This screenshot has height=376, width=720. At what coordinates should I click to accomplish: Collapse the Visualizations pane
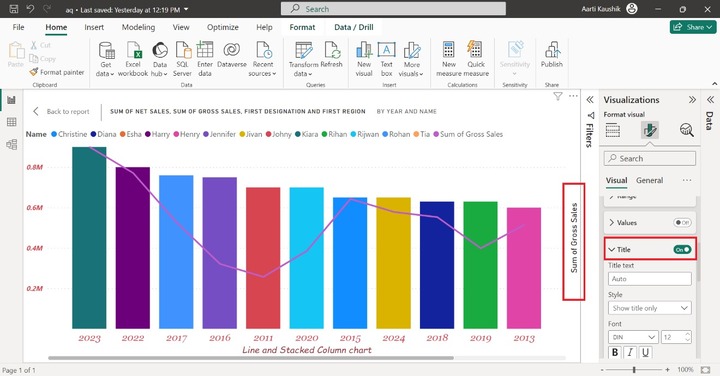pyautogui.click(x=692, y=100)
